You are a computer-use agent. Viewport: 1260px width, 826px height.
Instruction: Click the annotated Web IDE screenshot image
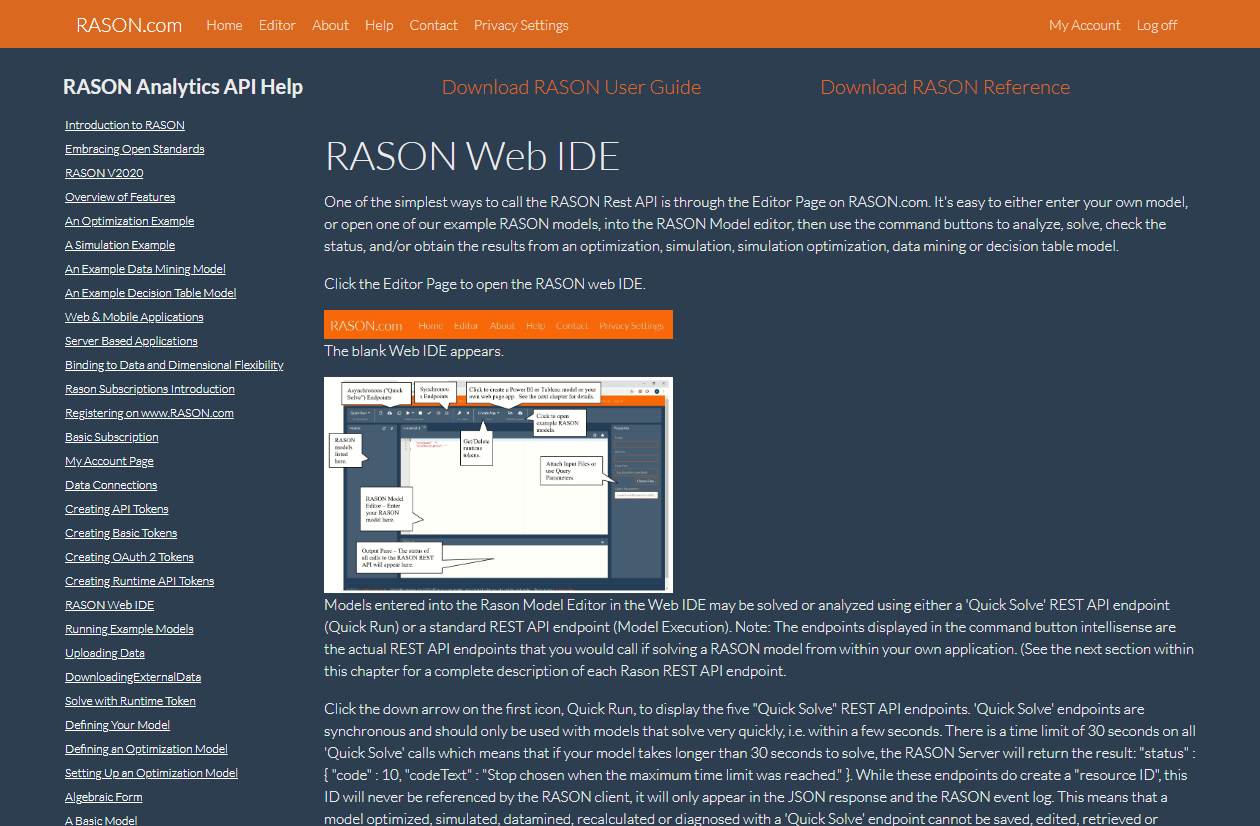click(x=497, y=484)
